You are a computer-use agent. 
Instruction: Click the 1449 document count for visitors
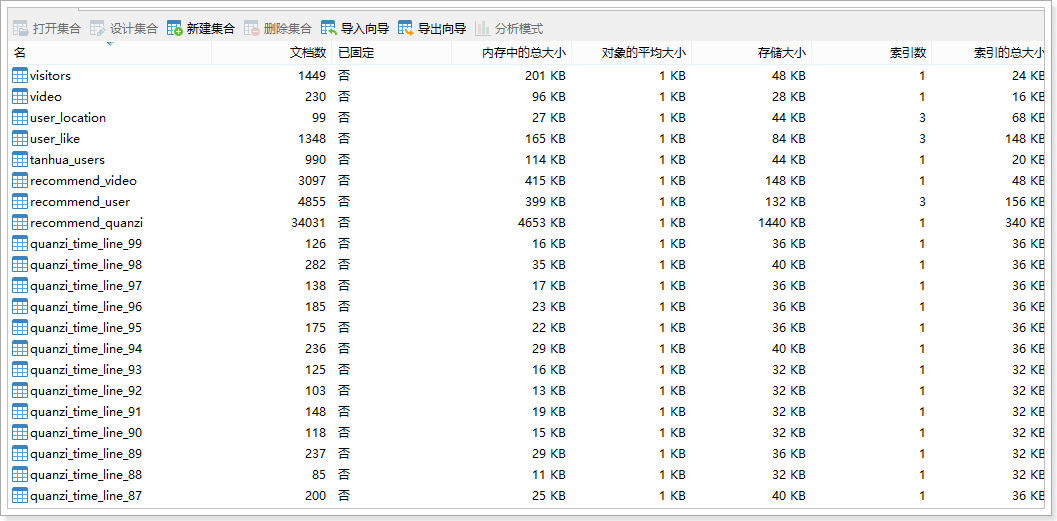(312, 75)
